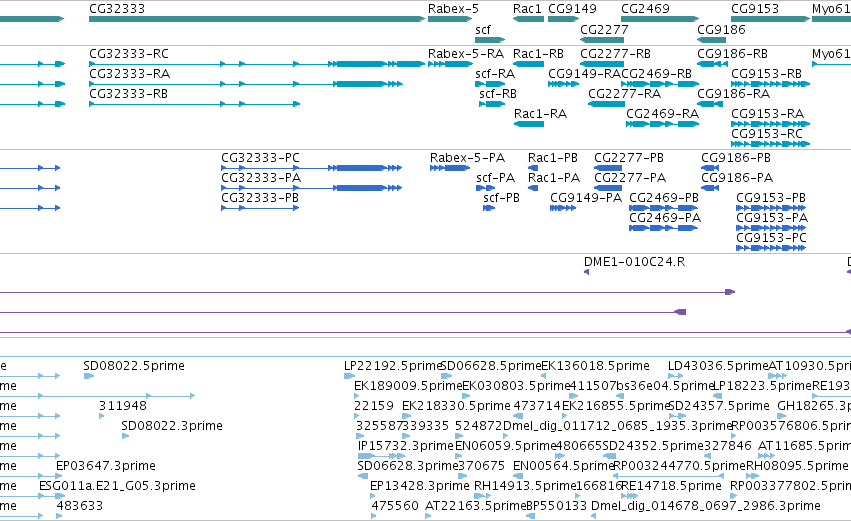Select protein CG9153-PB
The width and height of the screenshot is (851, 521).
(770, 198)
